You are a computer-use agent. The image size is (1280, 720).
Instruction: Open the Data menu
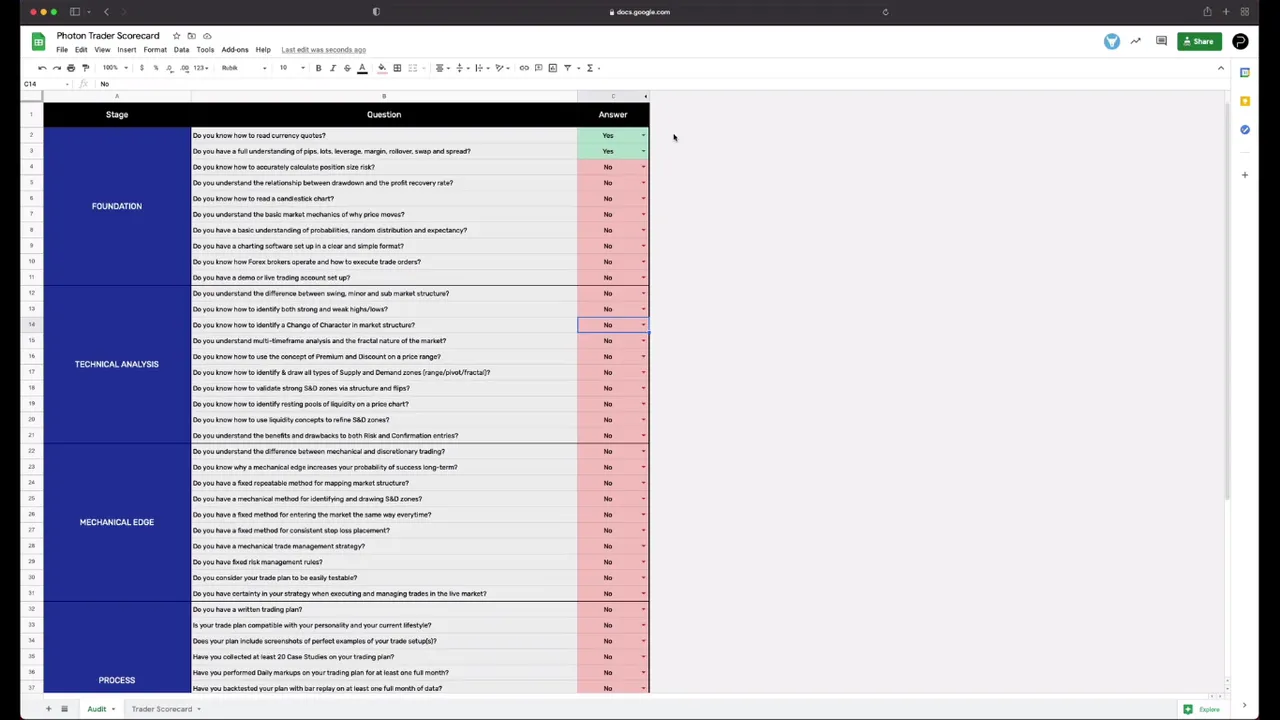[x=181, y=50]
